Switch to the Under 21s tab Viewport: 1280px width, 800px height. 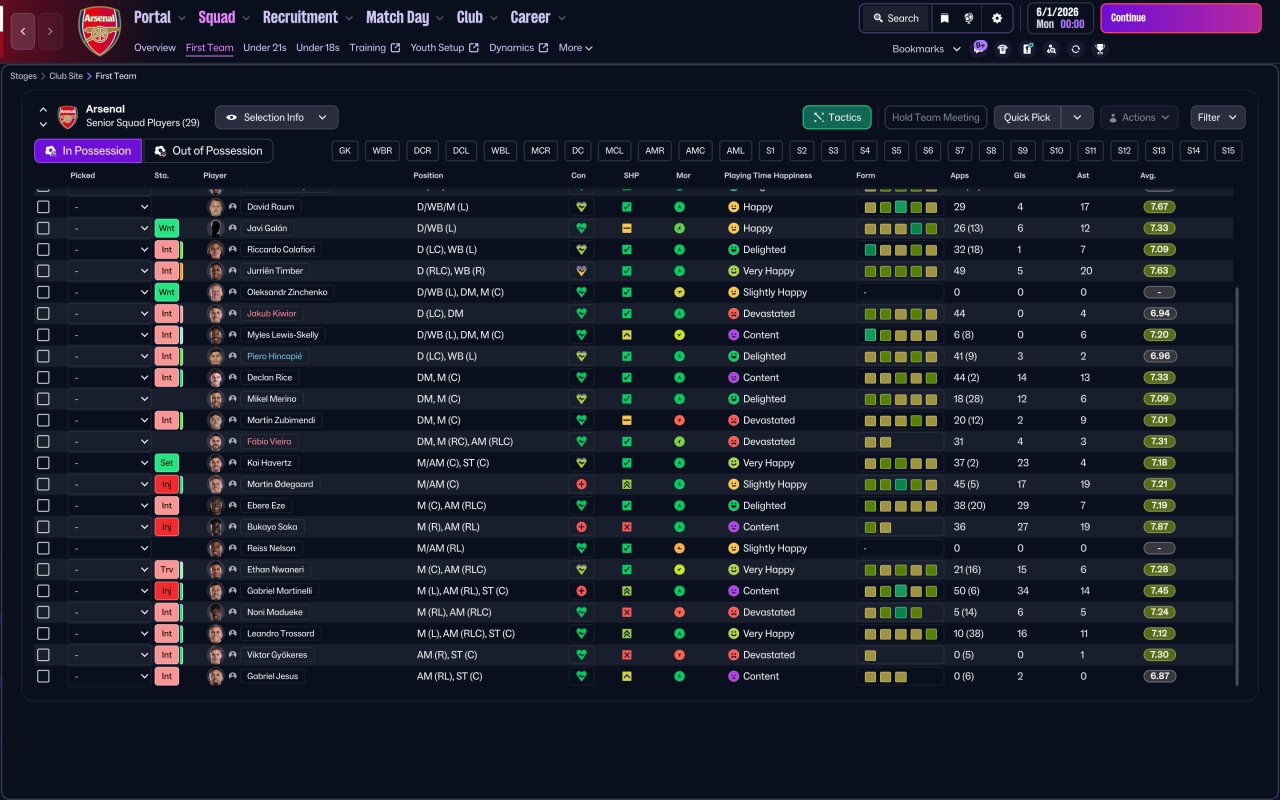(265, 48)
